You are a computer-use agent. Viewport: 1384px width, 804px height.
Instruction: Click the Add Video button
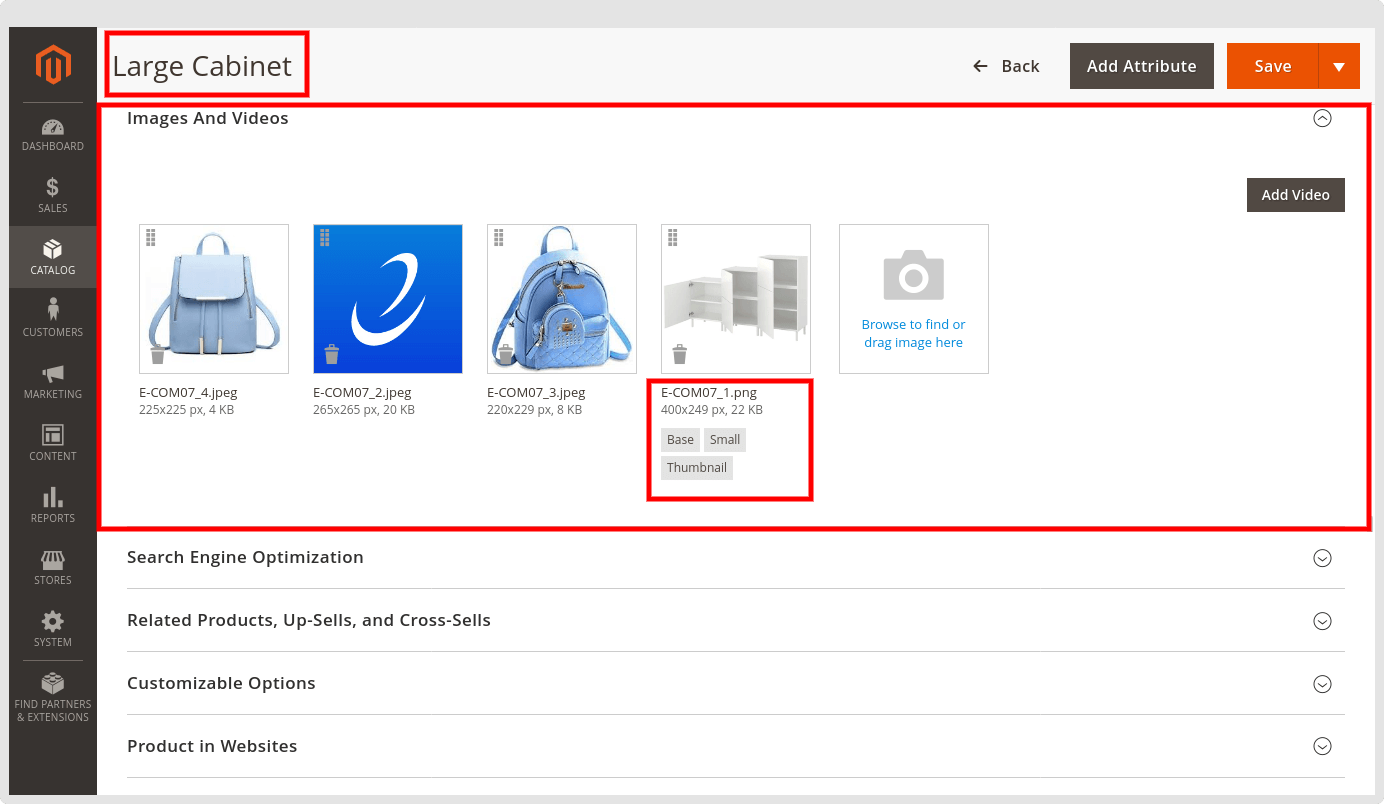(x=1295, y=195)
